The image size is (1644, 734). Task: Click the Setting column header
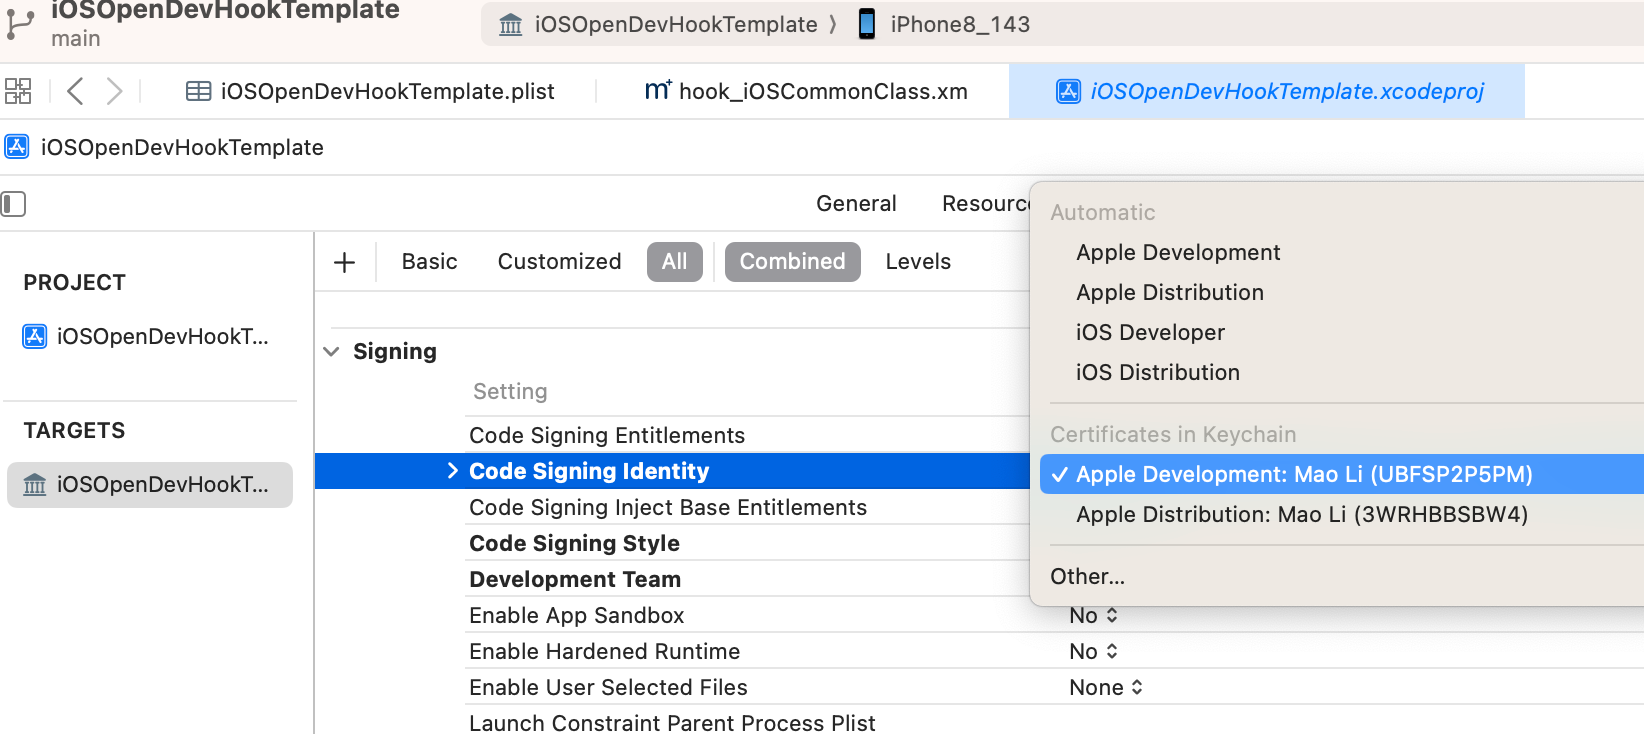click(x=510, y=392)
